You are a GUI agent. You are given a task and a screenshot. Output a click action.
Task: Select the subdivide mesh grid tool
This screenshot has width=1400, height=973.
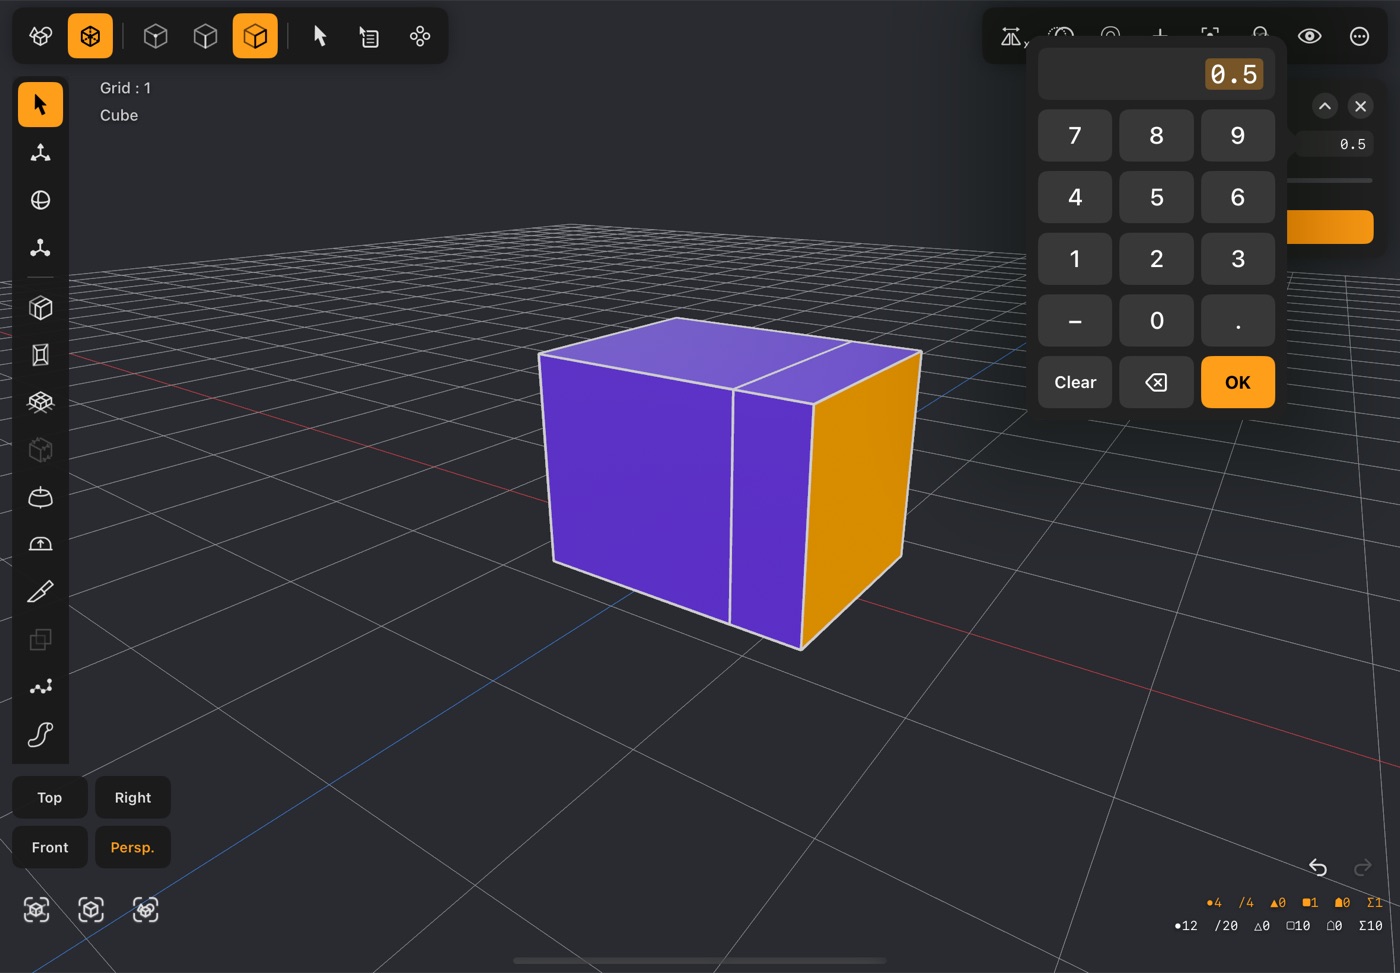click(40, 402)
